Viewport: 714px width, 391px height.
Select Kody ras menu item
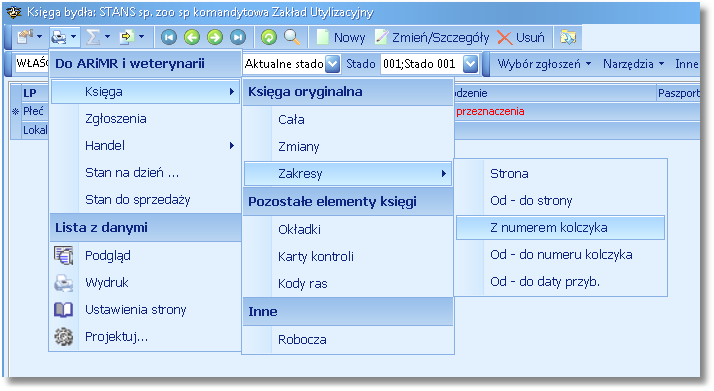point(348,284)
